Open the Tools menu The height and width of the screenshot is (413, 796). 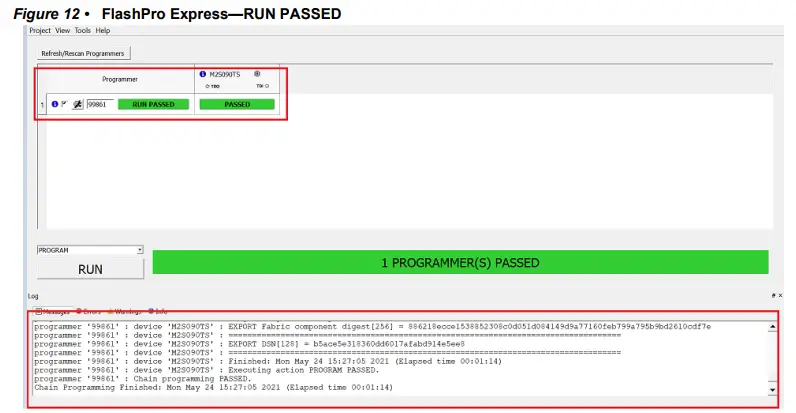(82, 30)
